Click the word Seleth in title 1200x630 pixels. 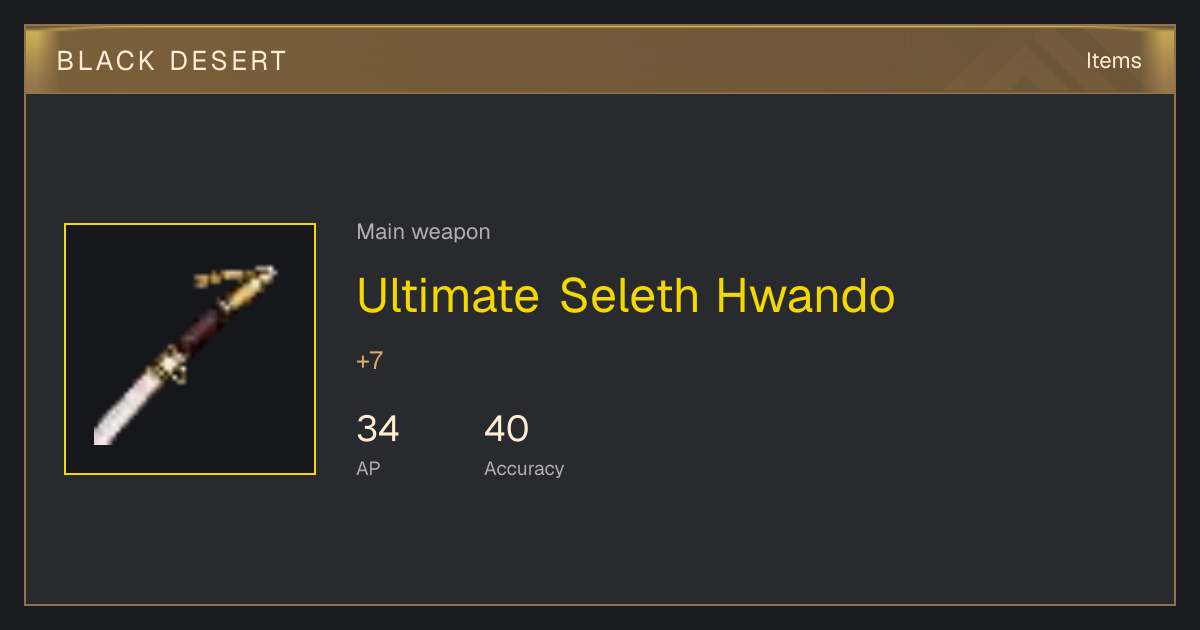click(x=629, y=295)
